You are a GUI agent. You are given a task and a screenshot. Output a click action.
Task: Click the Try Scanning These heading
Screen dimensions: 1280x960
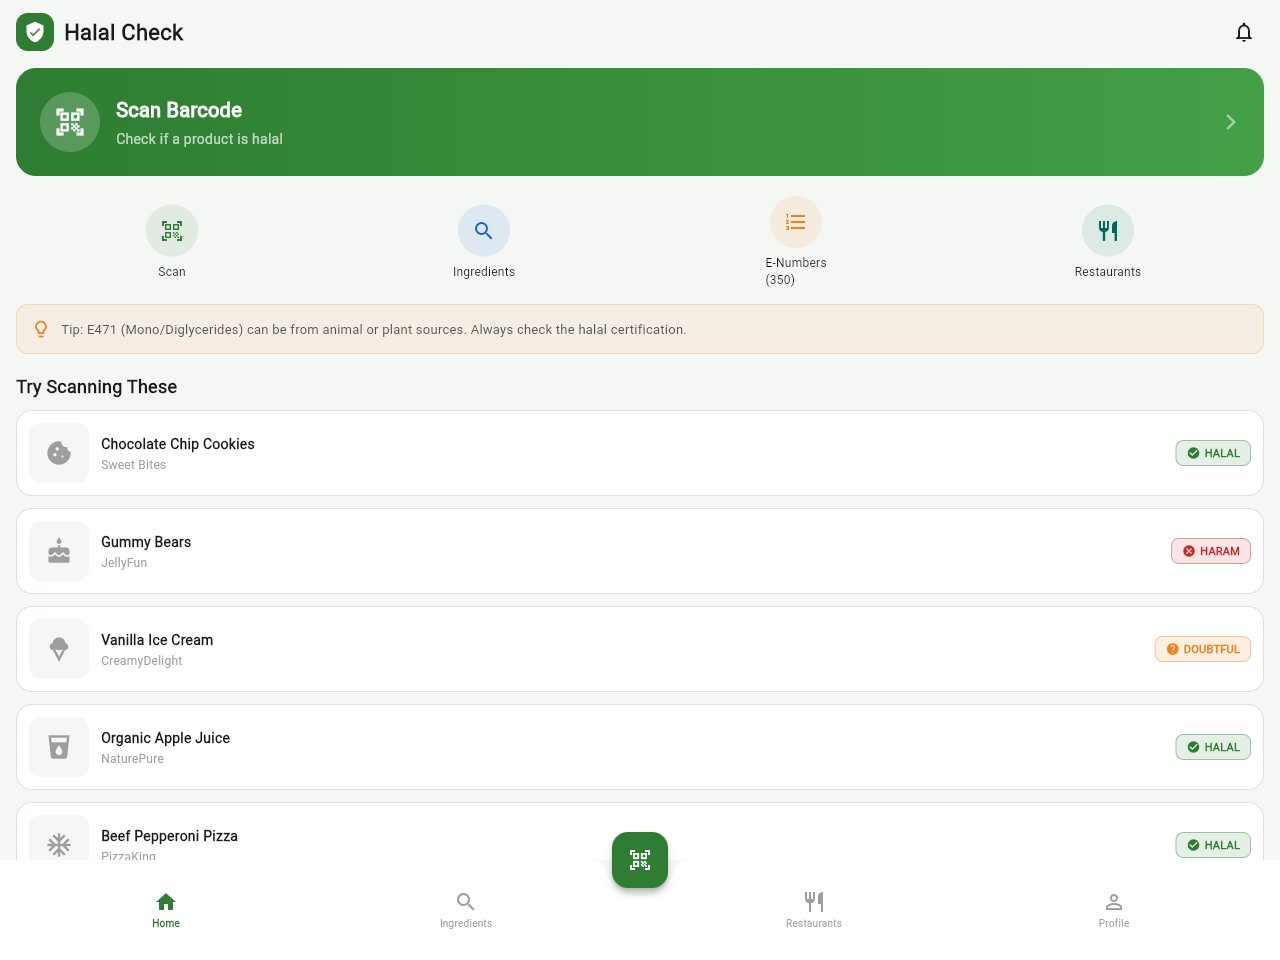click(x=96, y=387)
